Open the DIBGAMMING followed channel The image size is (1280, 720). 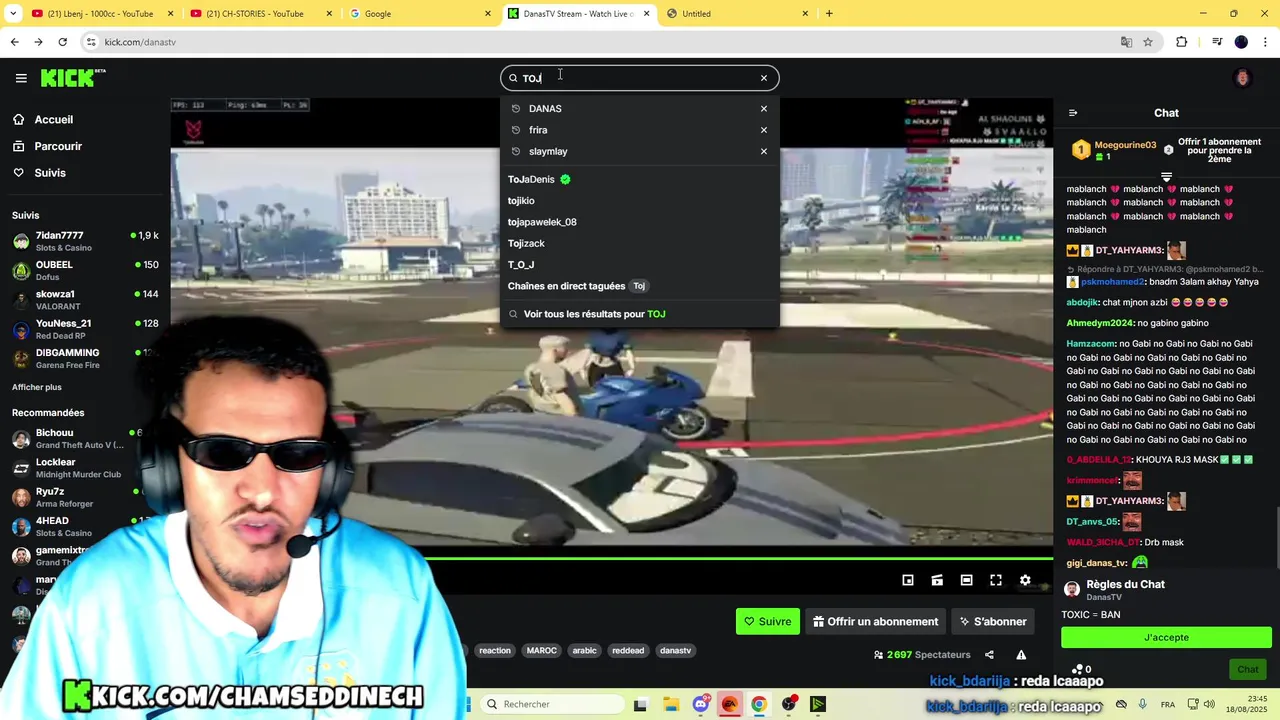pyautogui.click(x=85, y=358)
